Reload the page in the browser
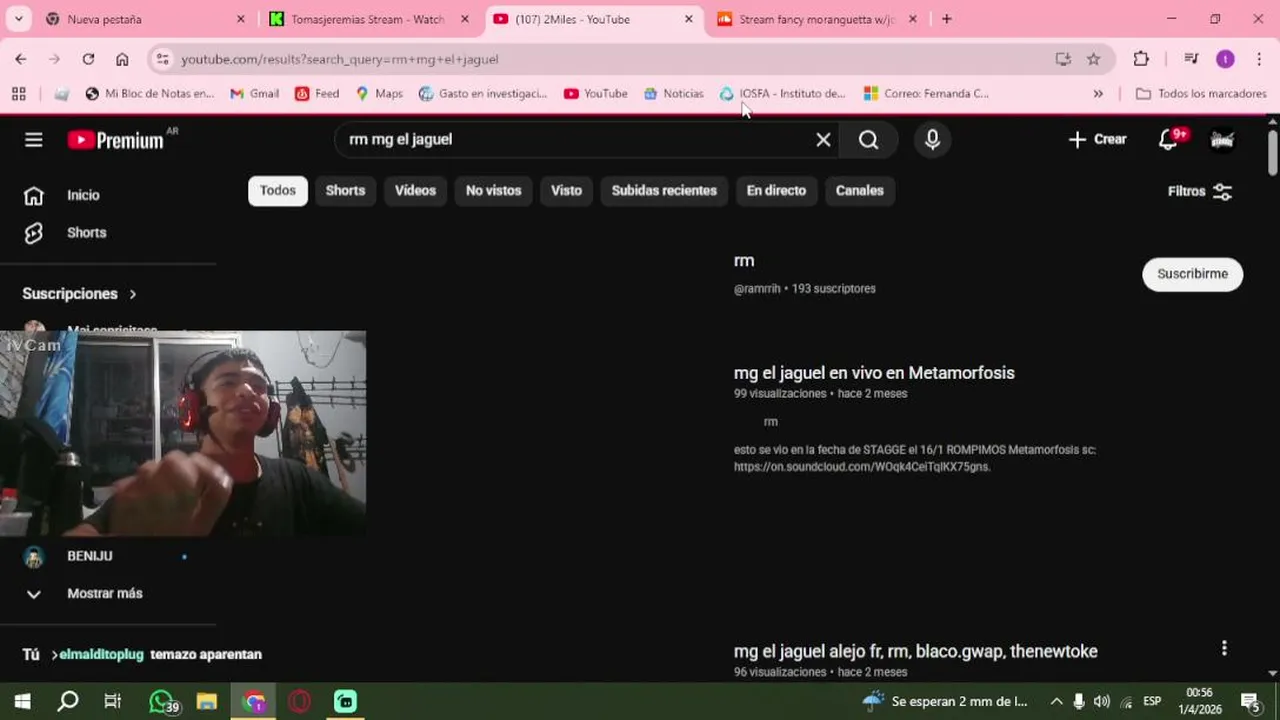 point(88,59)
